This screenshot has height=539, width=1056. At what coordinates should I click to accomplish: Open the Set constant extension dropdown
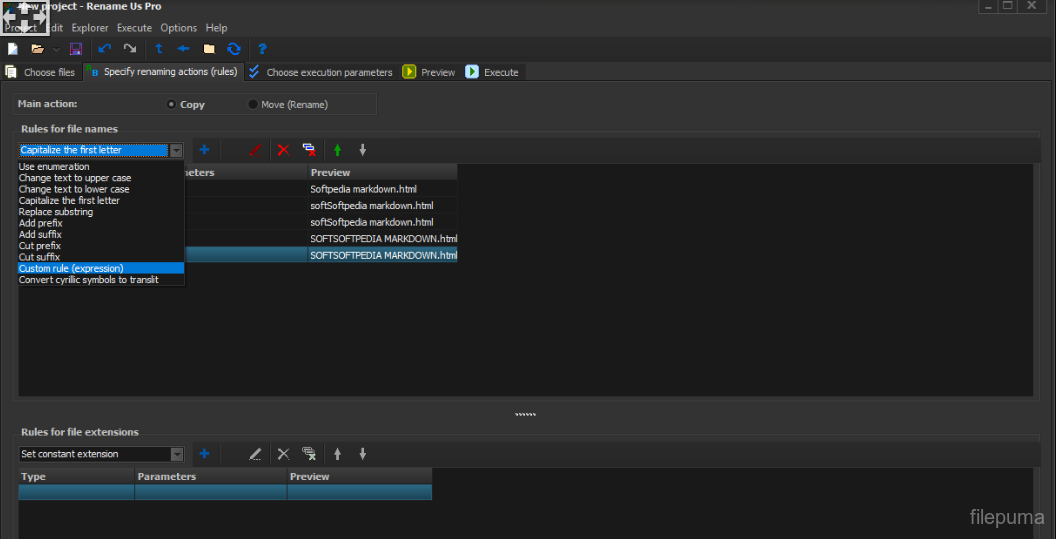(176, 454)
